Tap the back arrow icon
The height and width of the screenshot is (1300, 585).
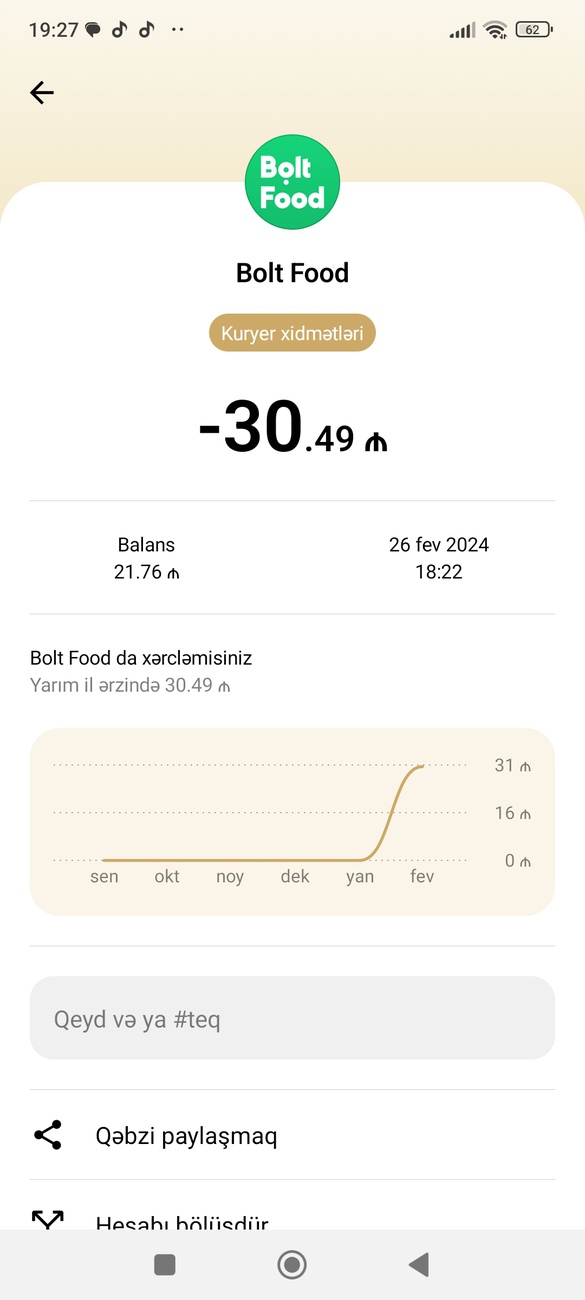pos(41,93)
